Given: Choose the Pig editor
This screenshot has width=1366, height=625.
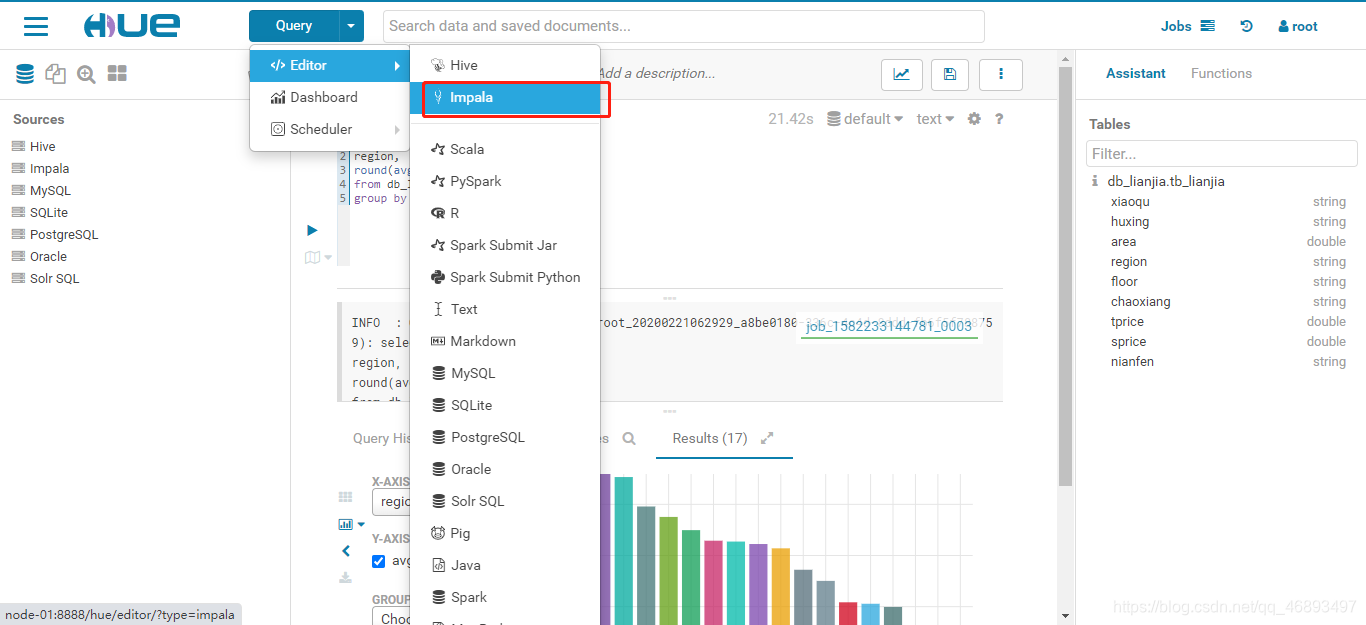Looking at the screenshot, I should (505, 533).
